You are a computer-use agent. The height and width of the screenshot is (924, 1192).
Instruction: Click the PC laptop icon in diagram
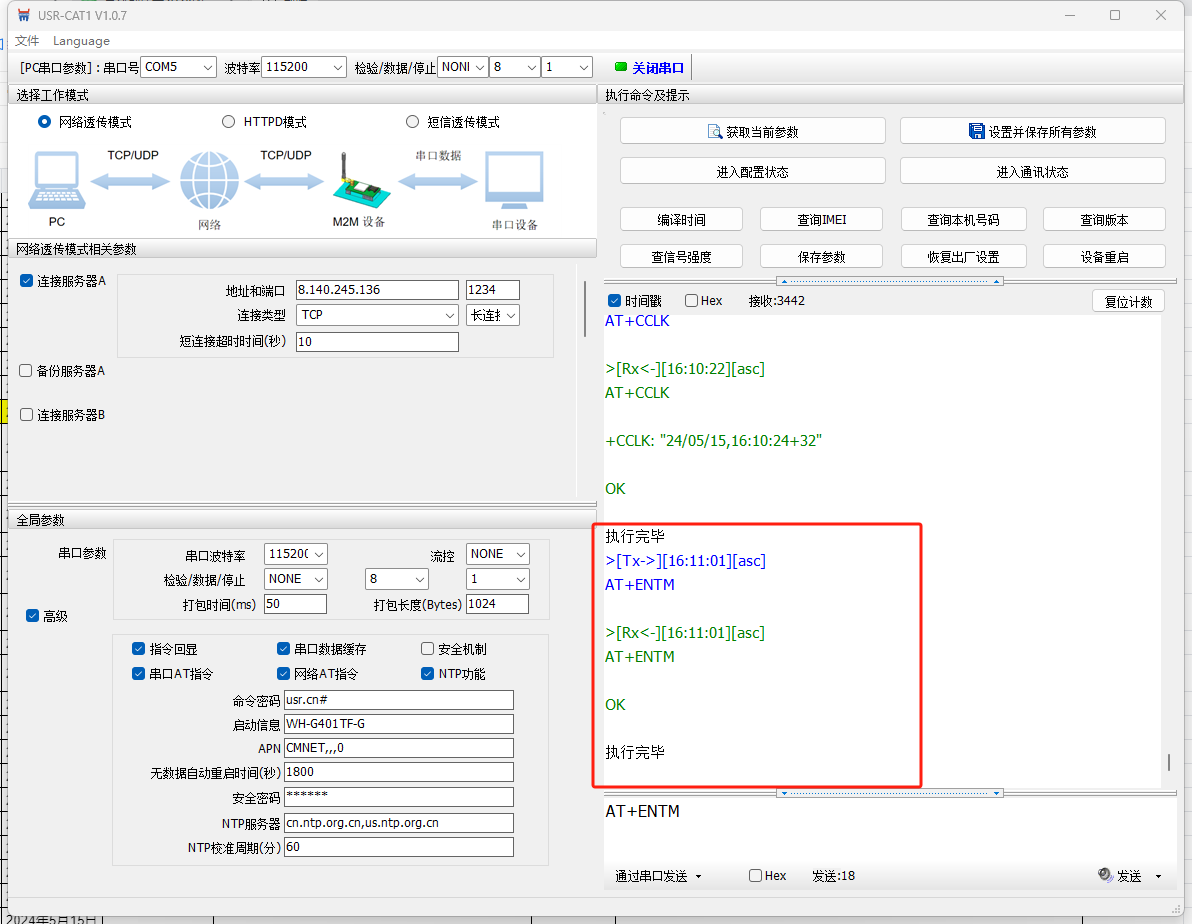[56, 181]
